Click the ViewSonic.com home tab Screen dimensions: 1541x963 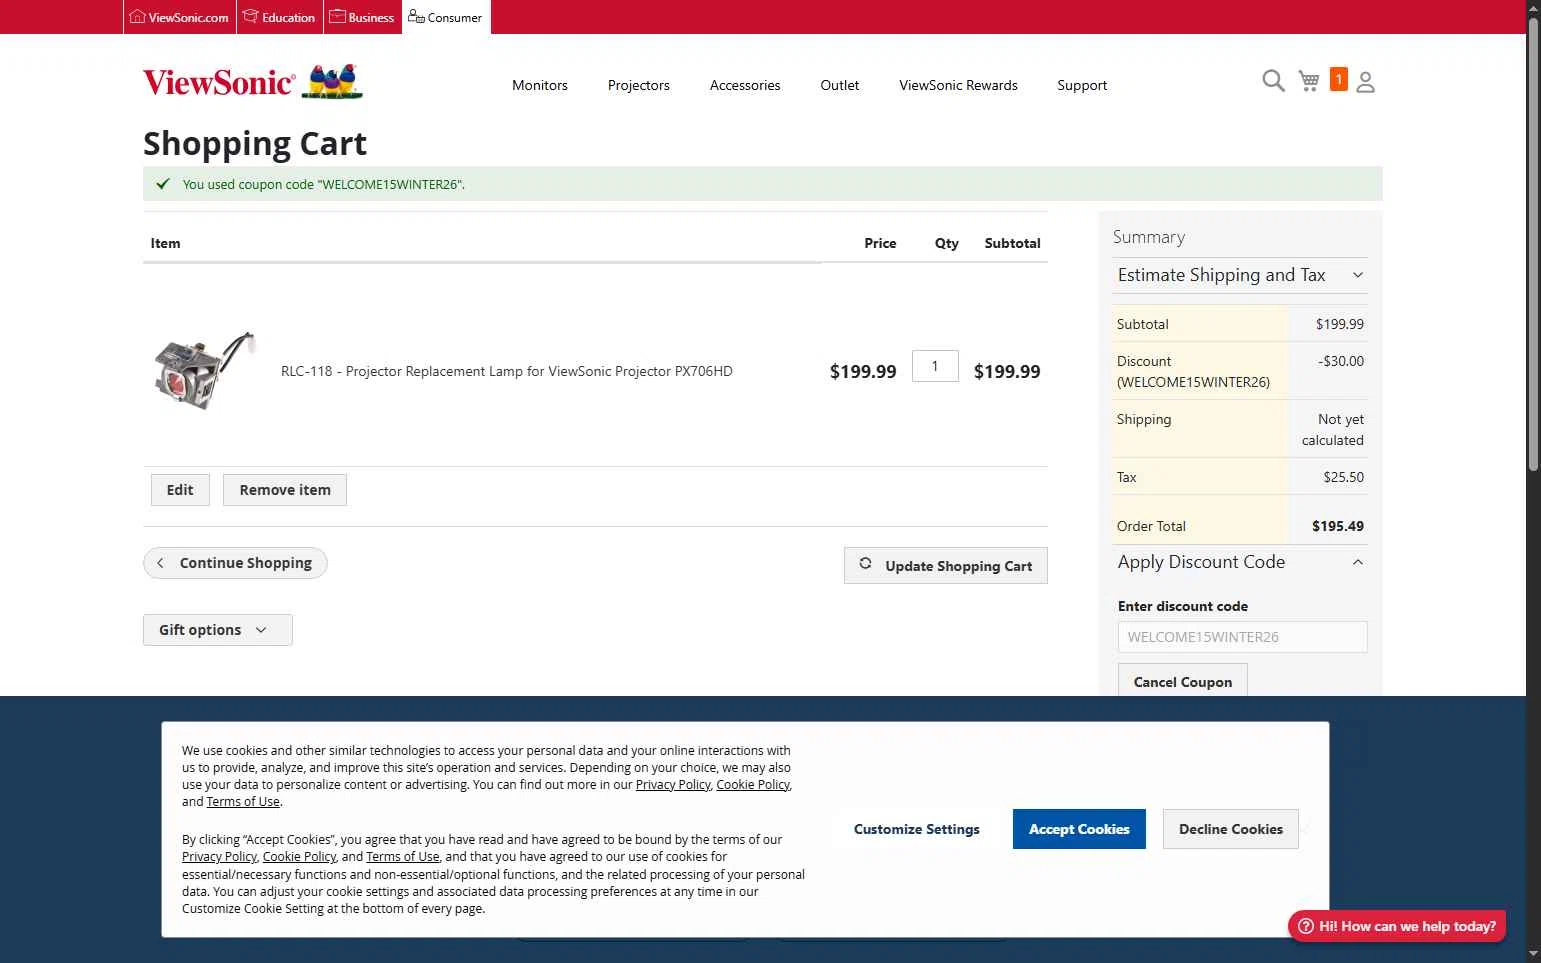(x=179, y=17)
